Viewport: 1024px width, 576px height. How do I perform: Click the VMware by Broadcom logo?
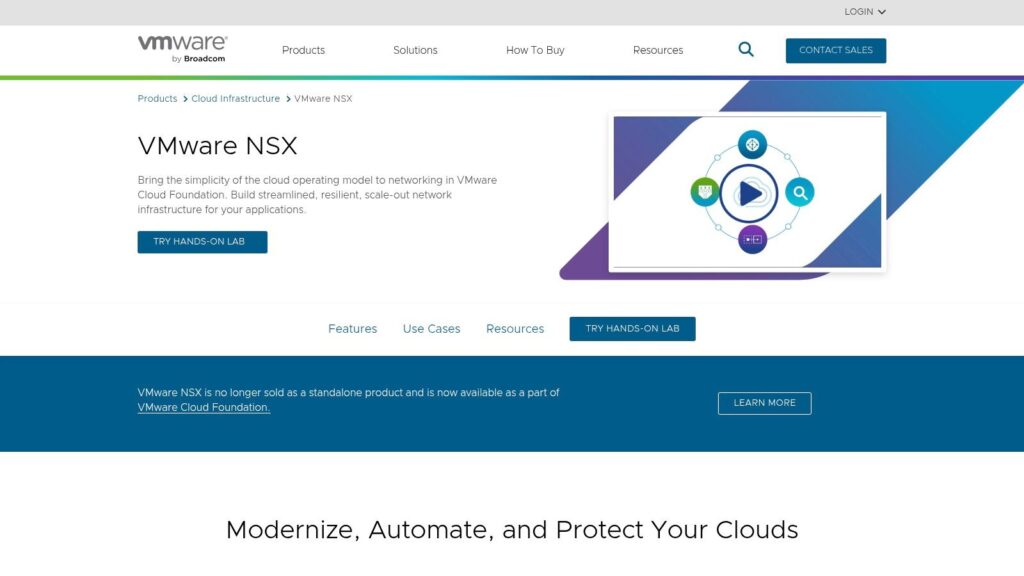(182, 49)
